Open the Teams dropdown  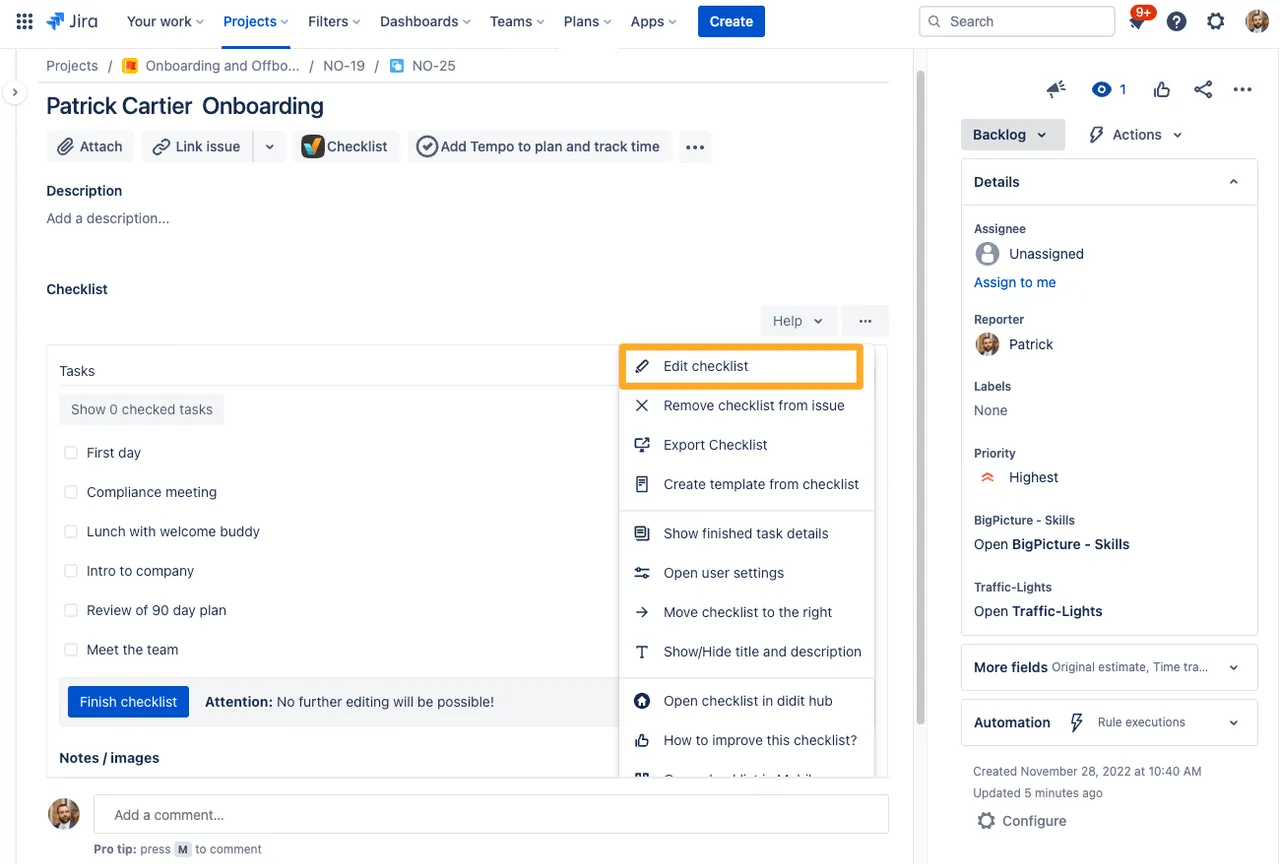[x=517, y=21]
